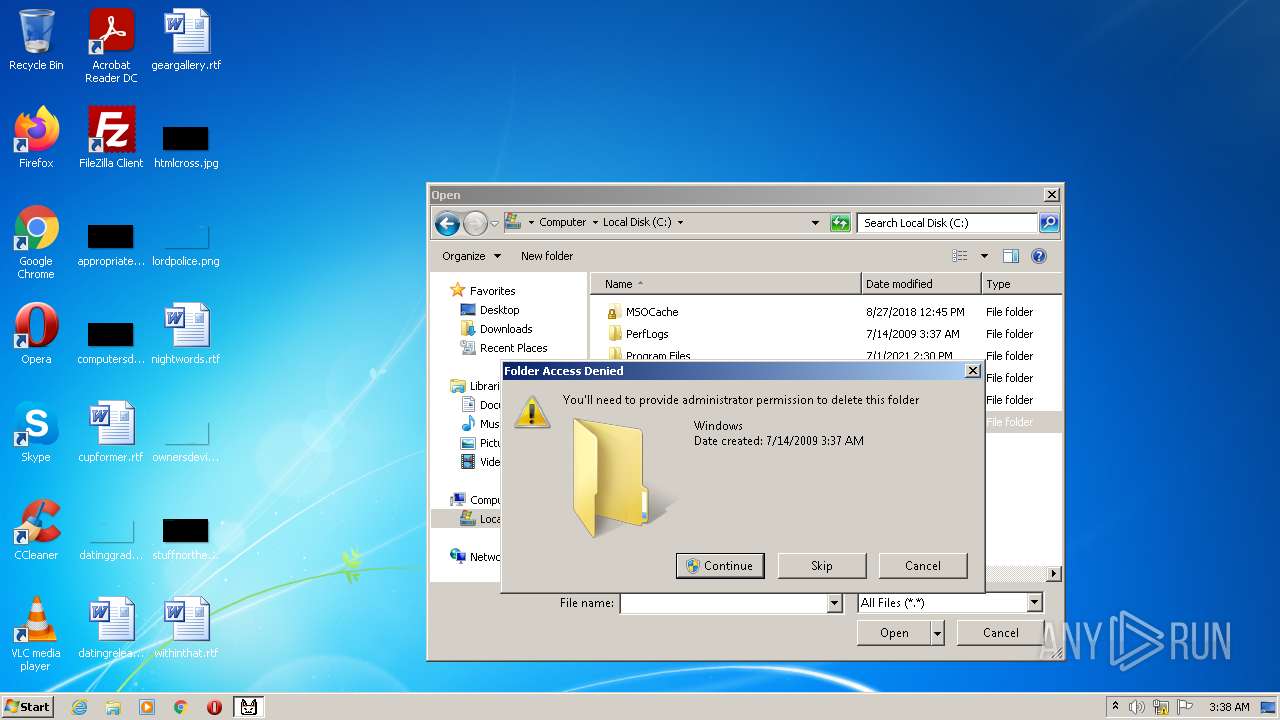
Task: Open nightwords.rtf desktop document
Action: pos(186,334)
